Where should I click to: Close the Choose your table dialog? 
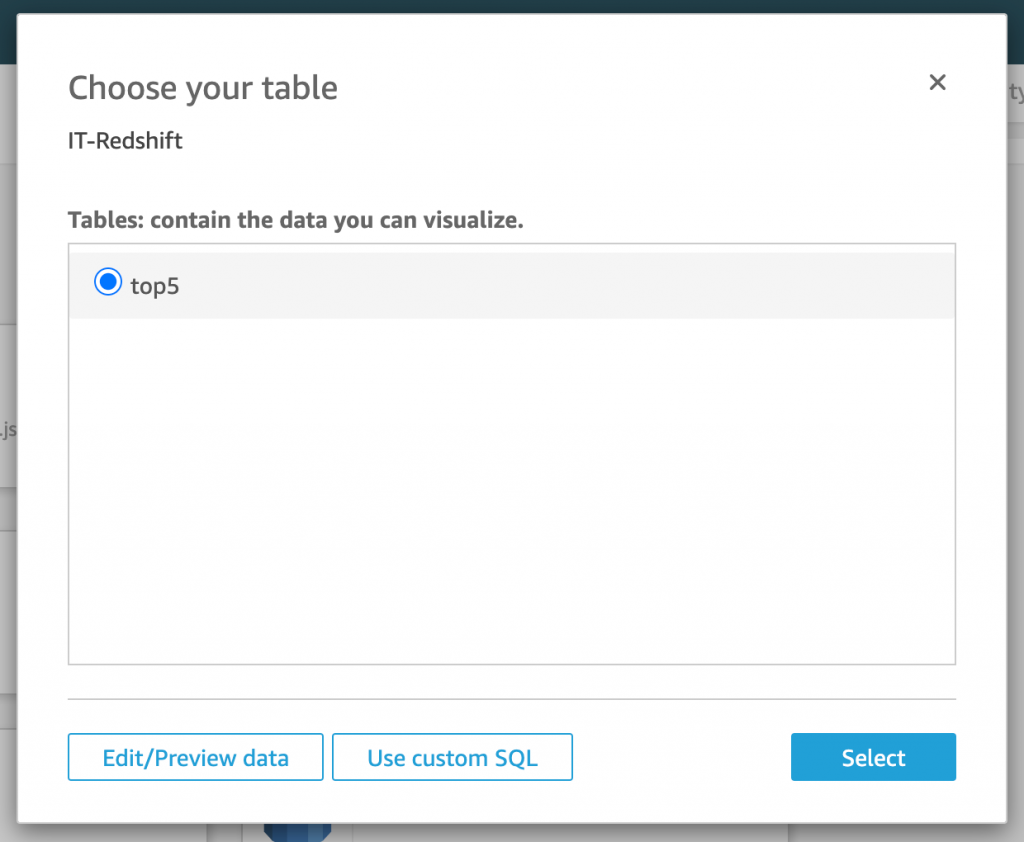(937, 83)
